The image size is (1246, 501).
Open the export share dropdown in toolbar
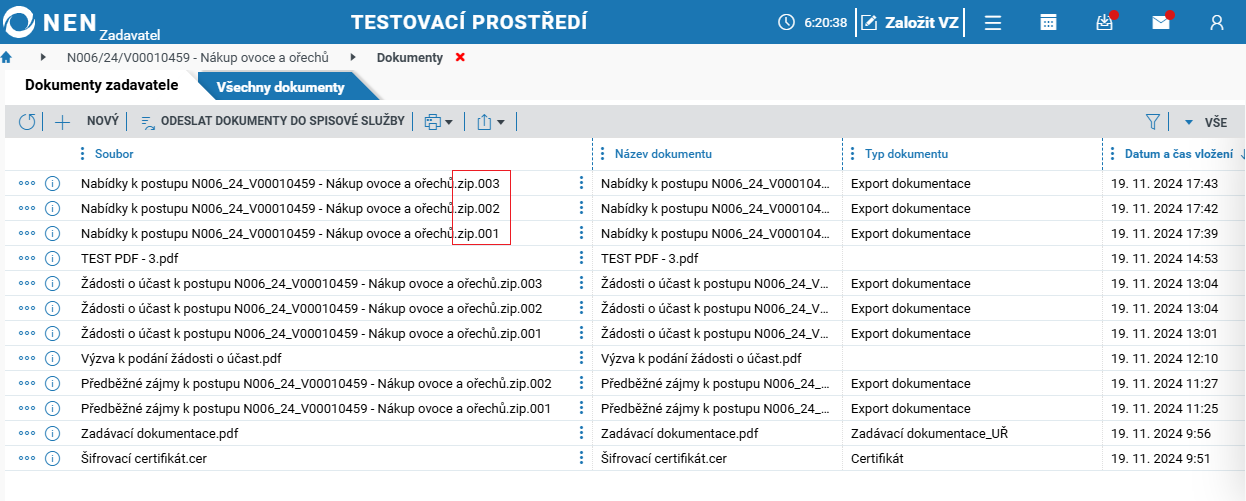(x=491, y=122)
